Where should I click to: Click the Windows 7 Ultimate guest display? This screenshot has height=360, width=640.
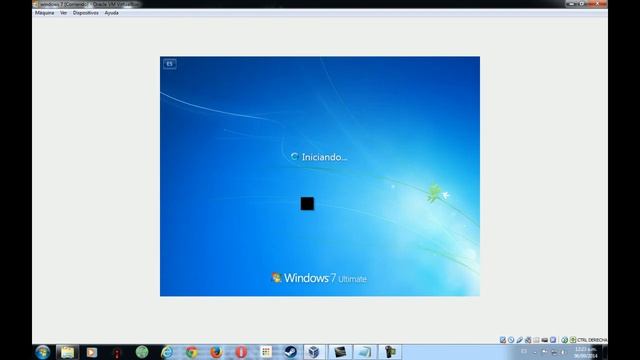click(320, 176)
